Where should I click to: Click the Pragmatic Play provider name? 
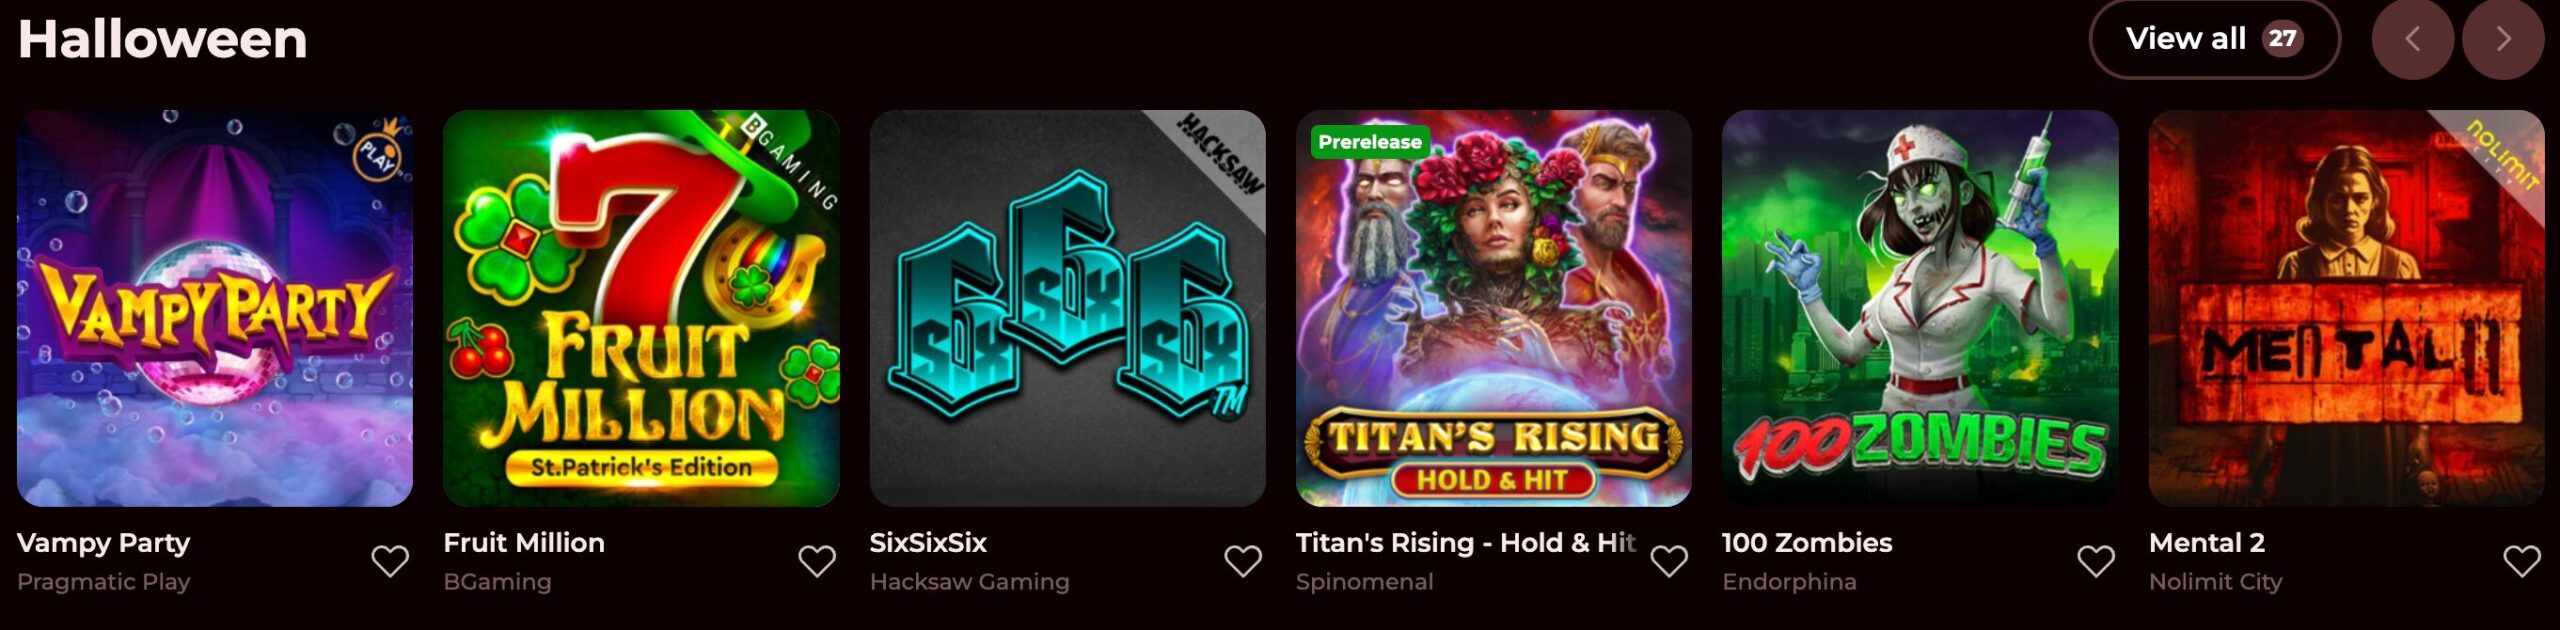(104, 581)
